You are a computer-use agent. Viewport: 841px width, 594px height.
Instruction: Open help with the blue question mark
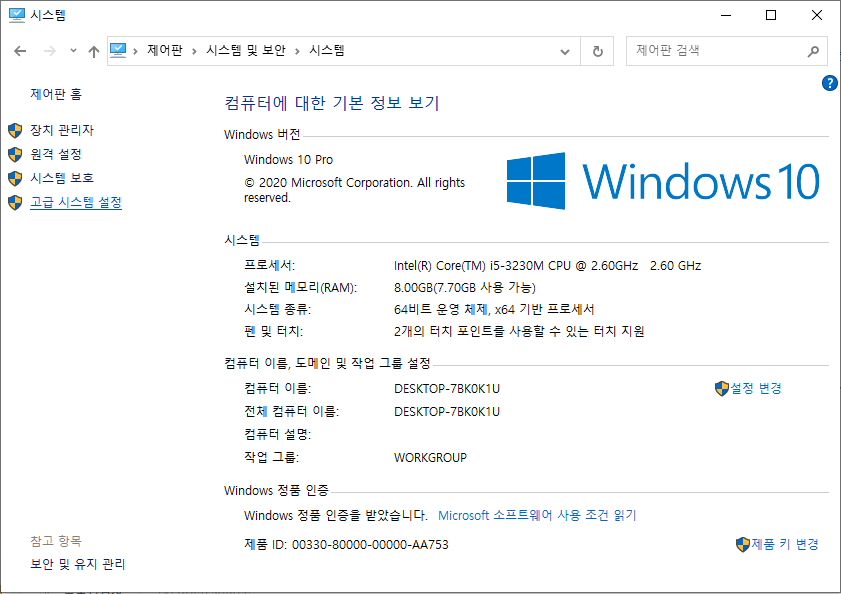pos(829,83)
